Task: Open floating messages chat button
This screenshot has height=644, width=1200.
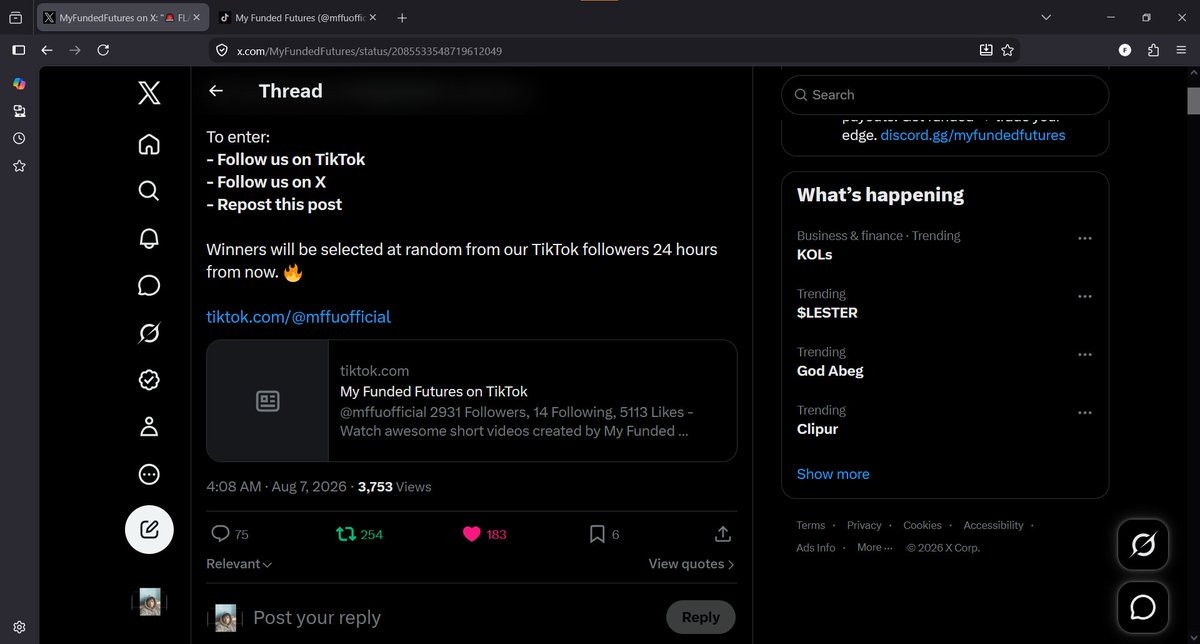Action: (x=1143, y=607)
